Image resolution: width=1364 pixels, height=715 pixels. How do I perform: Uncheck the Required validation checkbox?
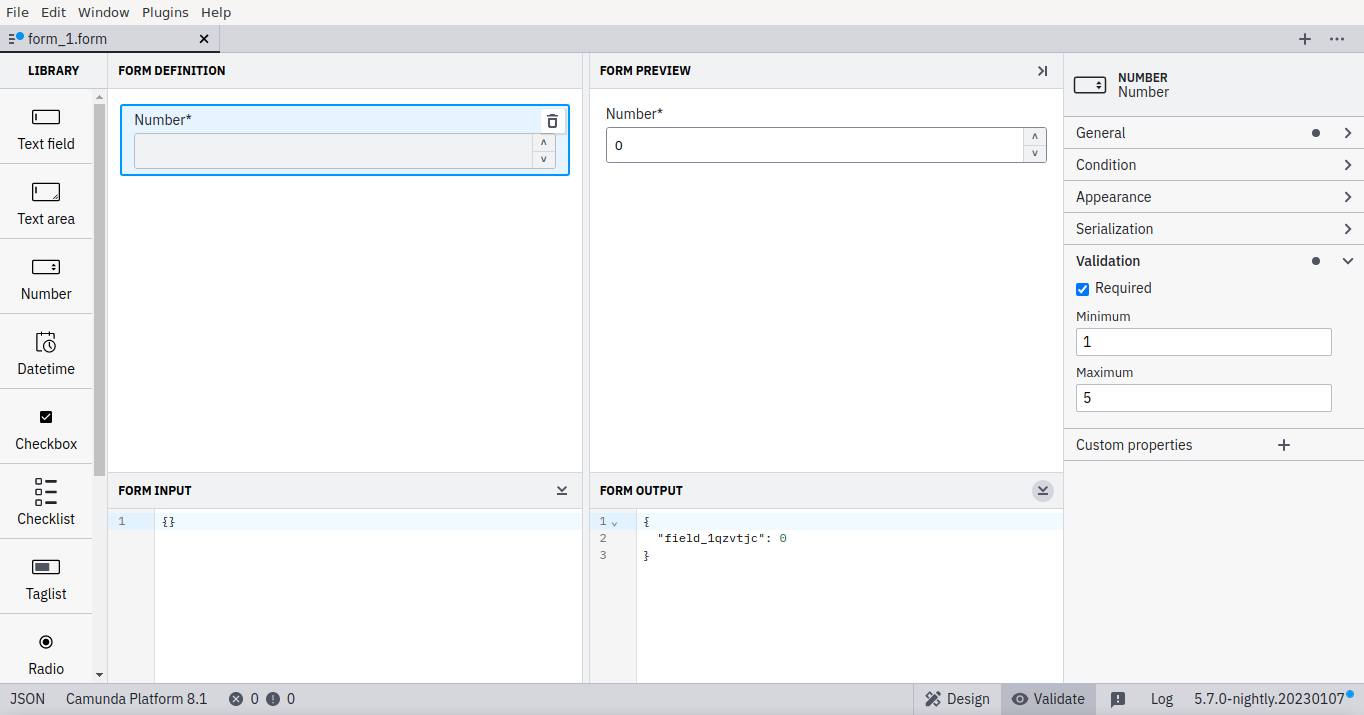pos(1082,288)
